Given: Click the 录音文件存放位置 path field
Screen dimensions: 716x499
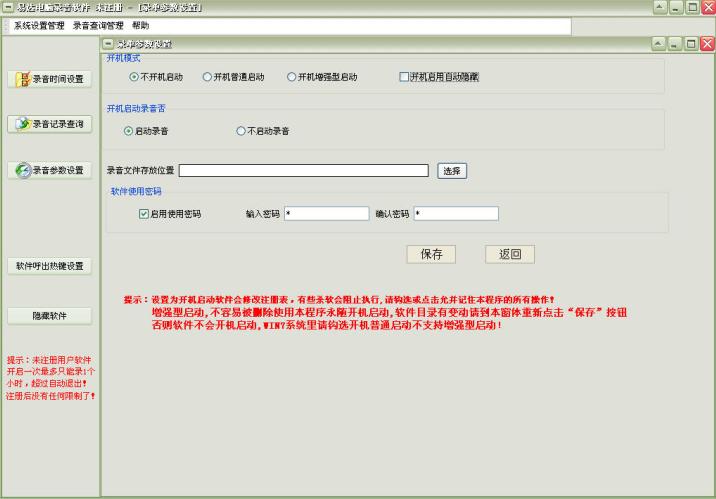Looking at the screenshot, I should click(x=303, y=171).
